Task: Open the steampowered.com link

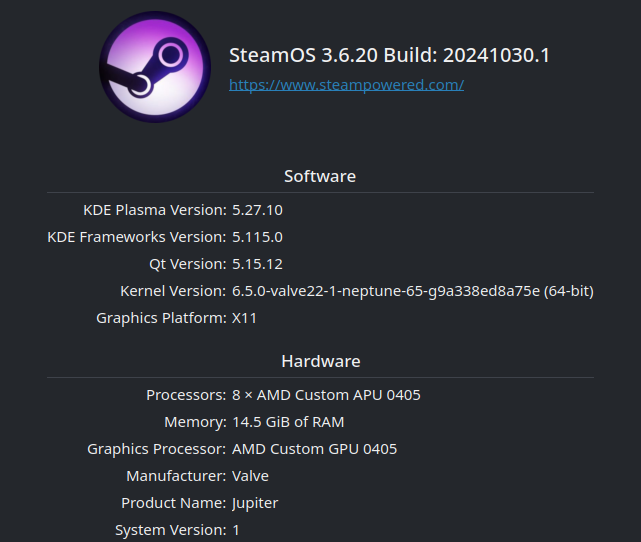Action: [x=346, y=85]
